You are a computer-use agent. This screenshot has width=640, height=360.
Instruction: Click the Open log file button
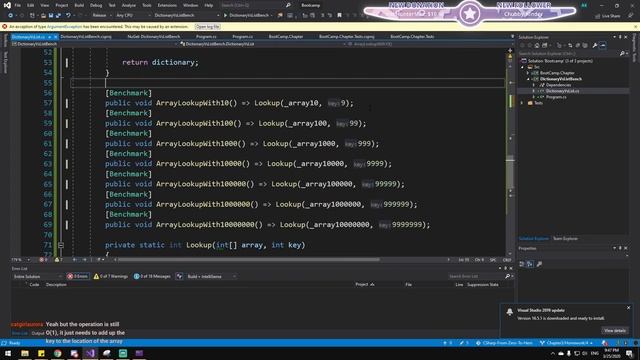(x=207, y=27)
